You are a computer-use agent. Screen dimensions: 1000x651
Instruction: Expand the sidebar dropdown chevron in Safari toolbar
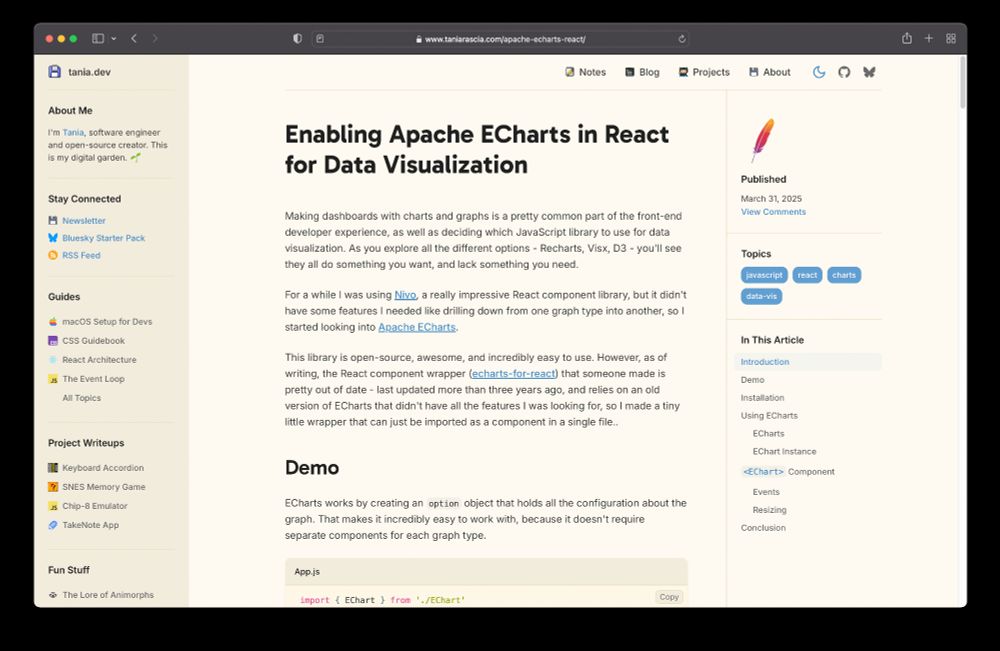point(114,39)
